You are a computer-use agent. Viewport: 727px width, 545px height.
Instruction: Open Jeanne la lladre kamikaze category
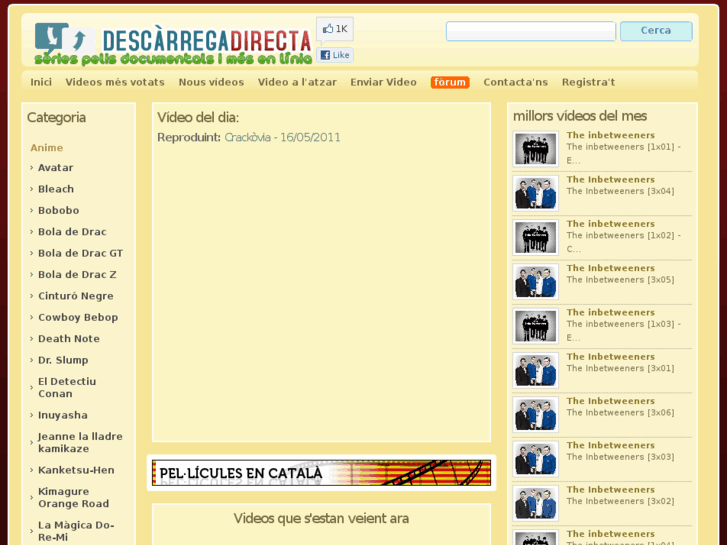point(80,442)
